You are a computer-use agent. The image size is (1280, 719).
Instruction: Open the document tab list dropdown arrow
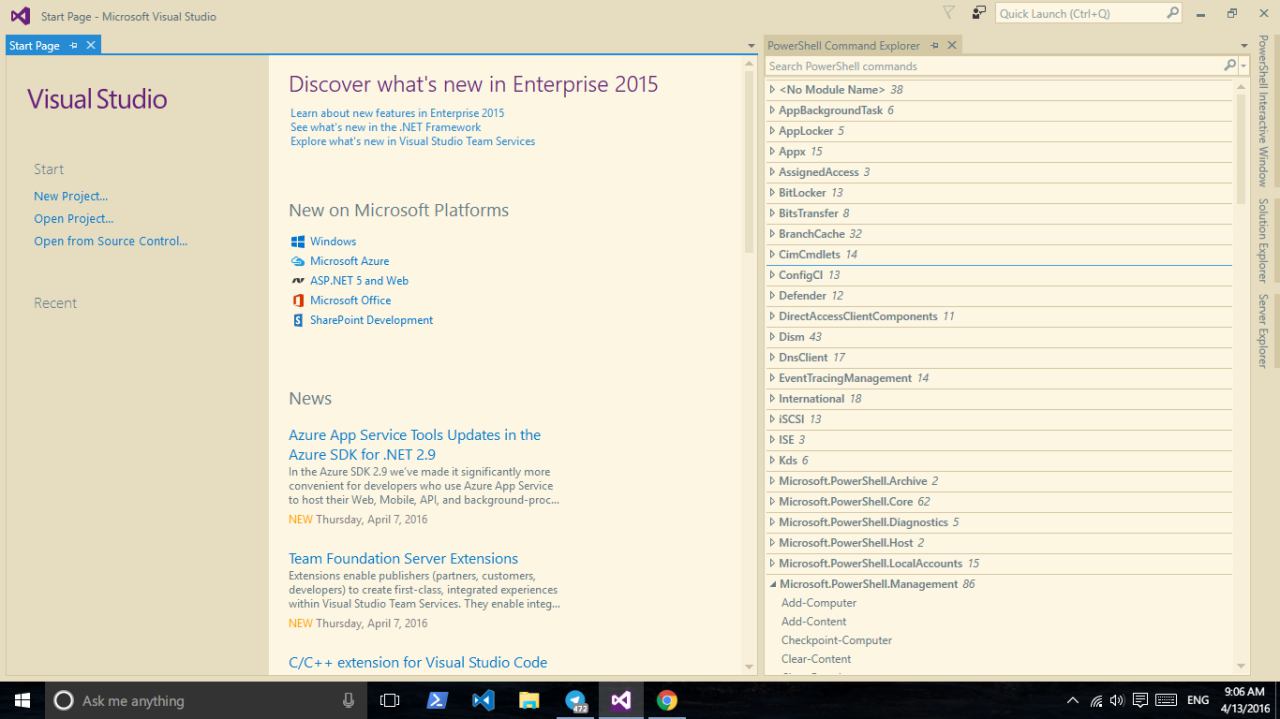(x=752, y=46)
